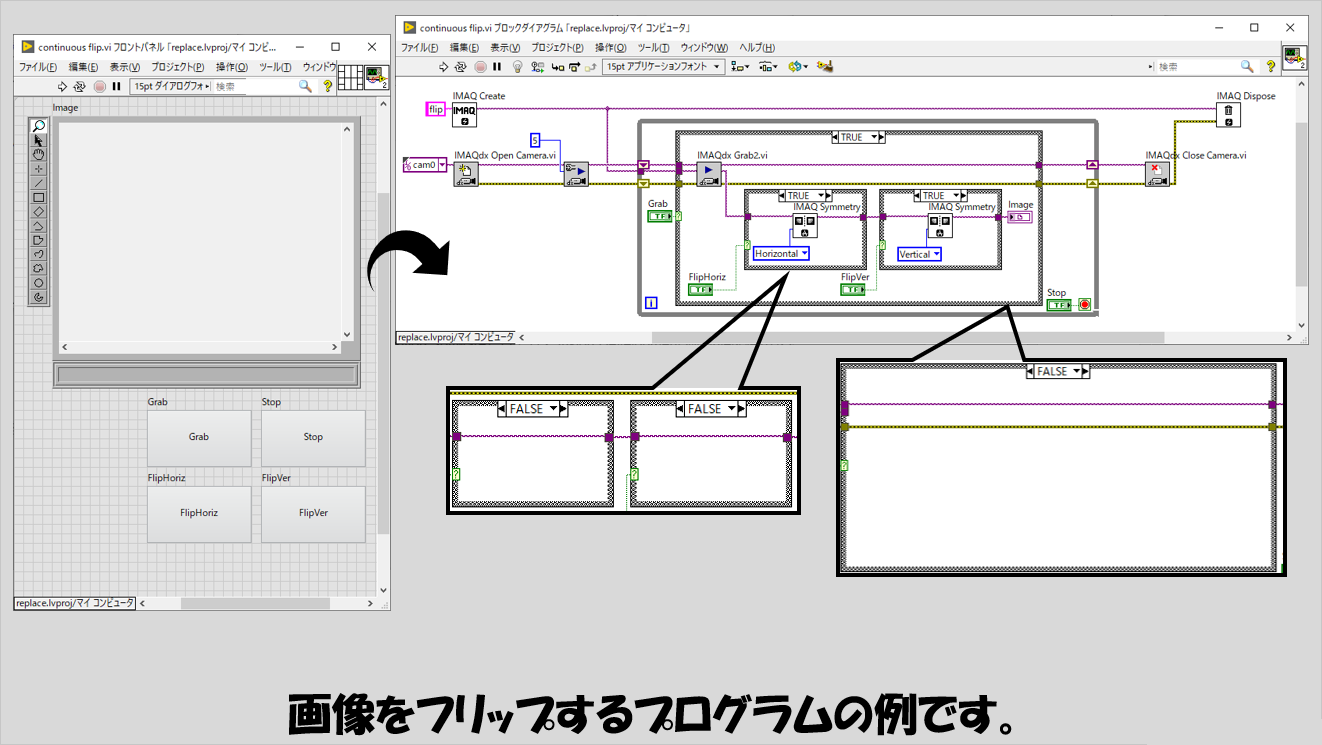Click Run arrow in front panel toolbar
The height and width of the screenshot is (745, 1322).
coord(62,87)
